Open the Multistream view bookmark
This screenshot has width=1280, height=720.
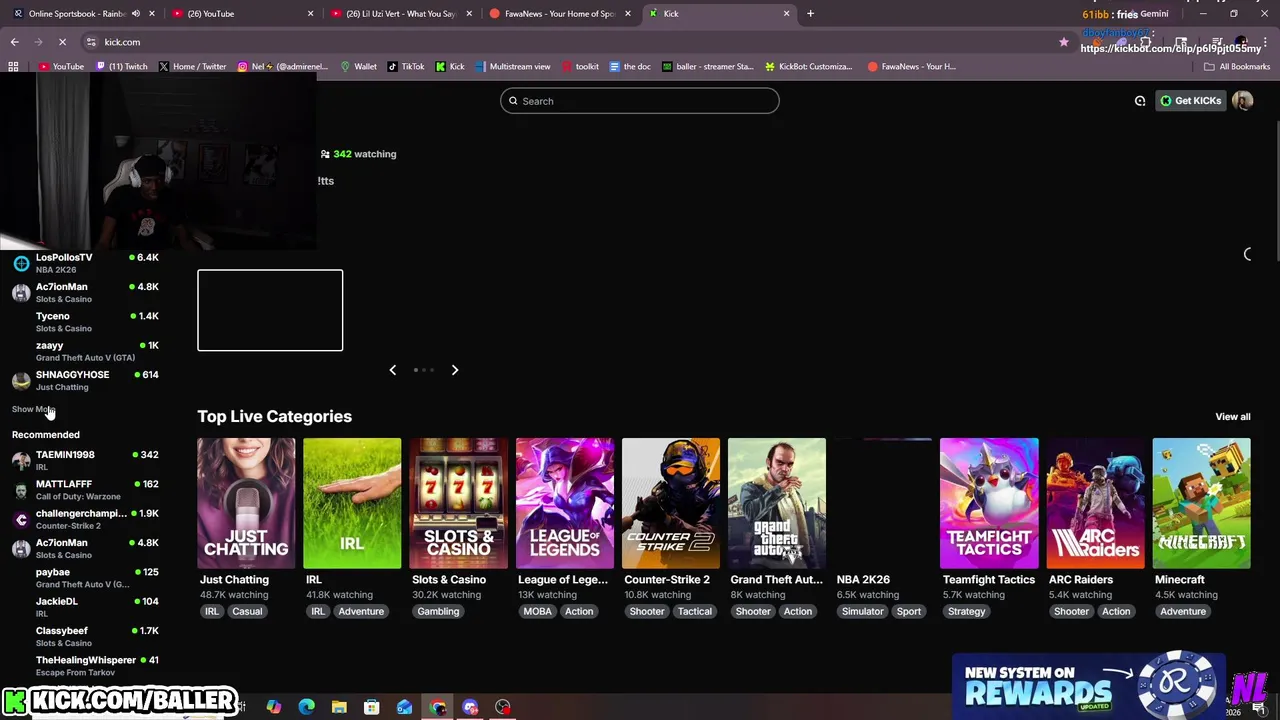click(513, 67)
